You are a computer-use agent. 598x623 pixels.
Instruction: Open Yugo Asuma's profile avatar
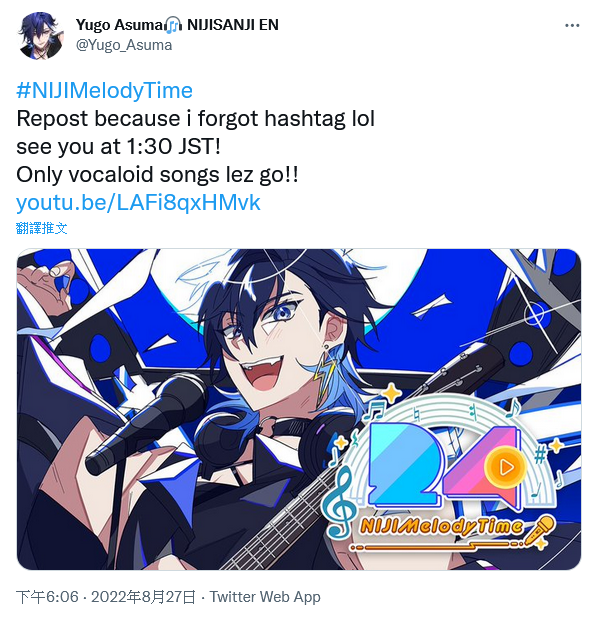(x=40, y=35)
